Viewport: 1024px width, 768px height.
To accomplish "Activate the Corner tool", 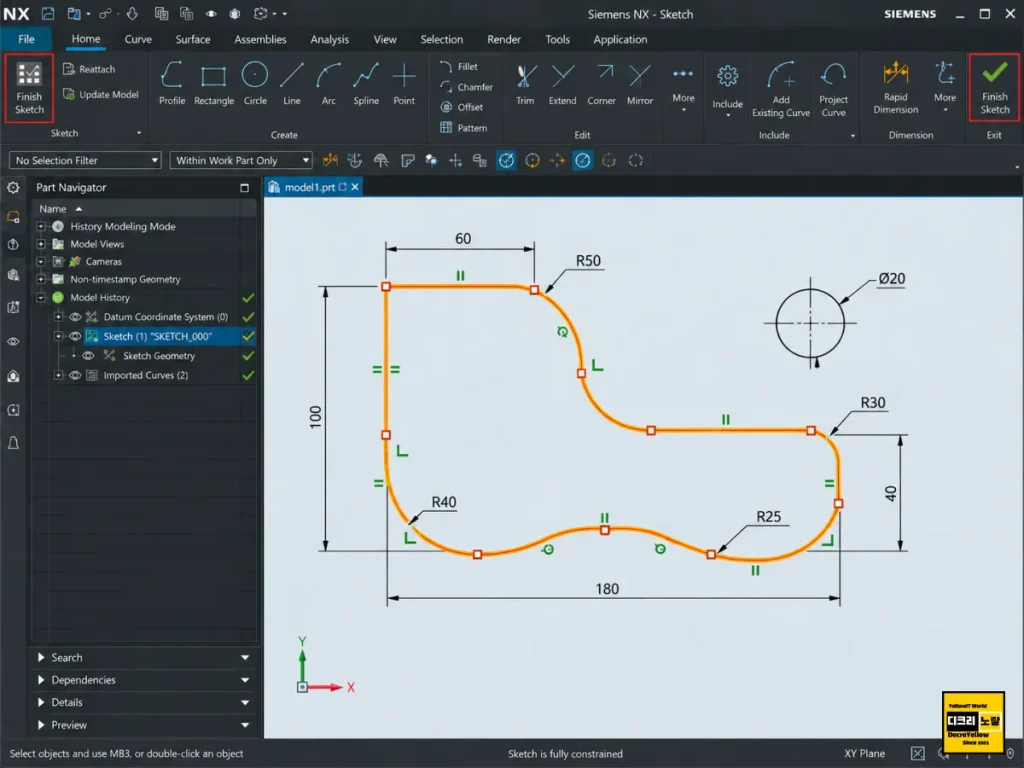I will tap(601, 84).
